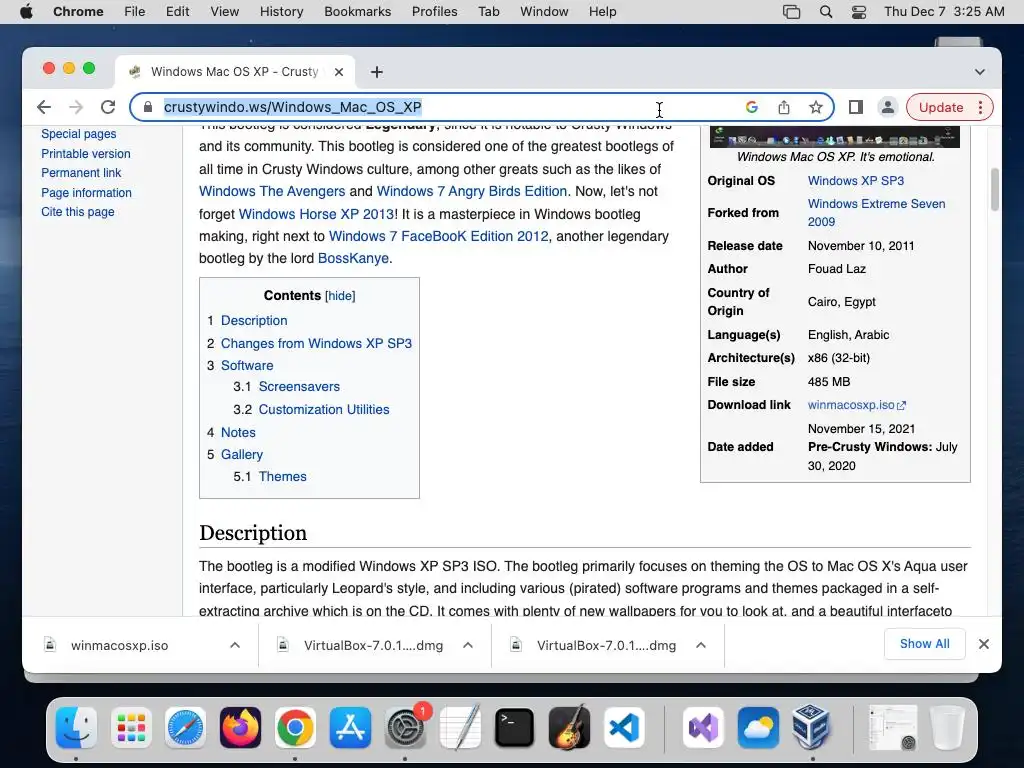
Task: Click Cite this page link
Action: point(78,212)
